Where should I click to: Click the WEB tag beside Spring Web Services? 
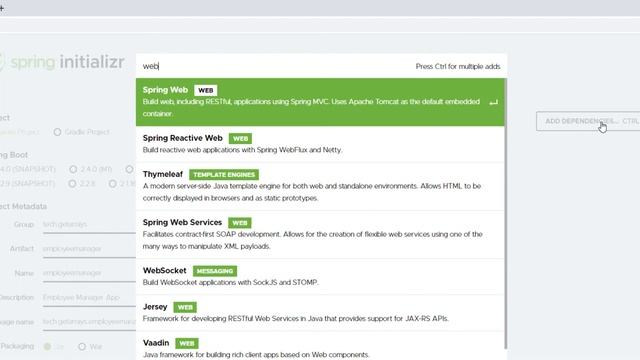pos(240,223)
